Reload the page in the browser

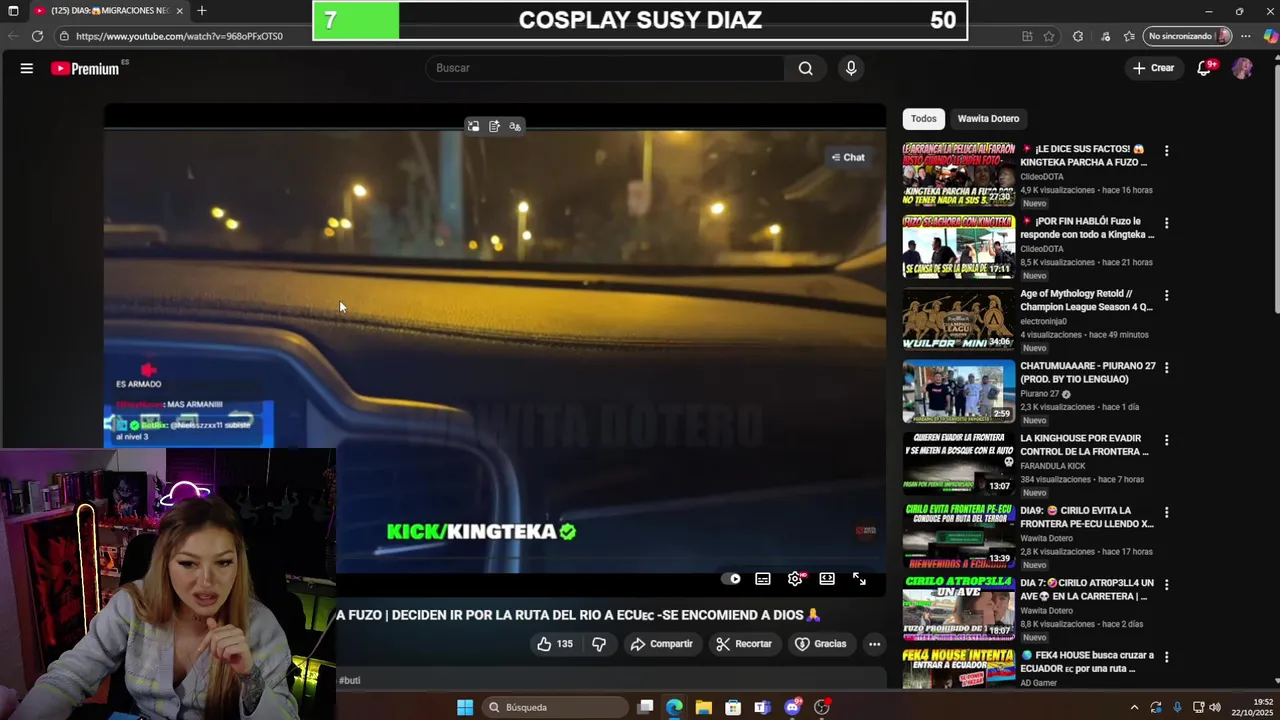coord(37,36)
